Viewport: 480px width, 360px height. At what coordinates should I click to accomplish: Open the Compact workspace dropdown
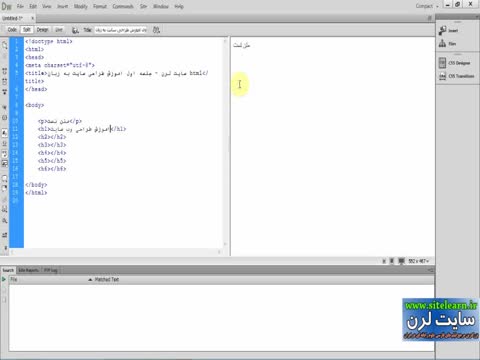(427, 6)
